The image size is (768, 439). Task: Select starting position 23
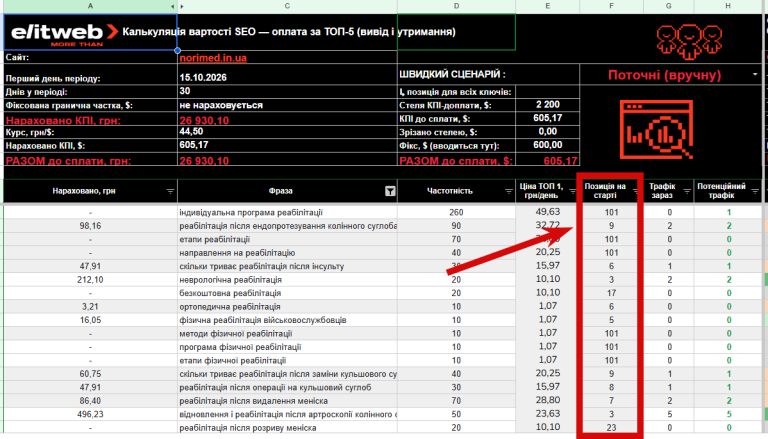coord(611,428)
